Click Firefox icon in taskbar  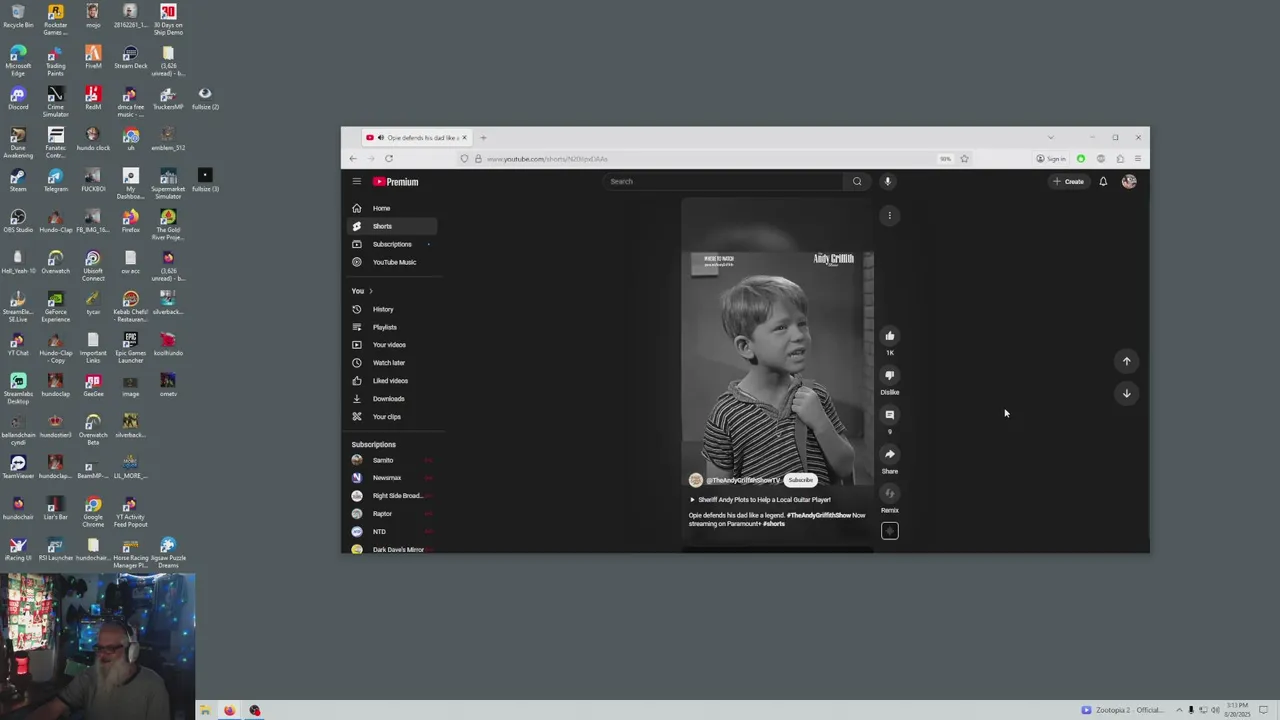[x=229, y=711]
